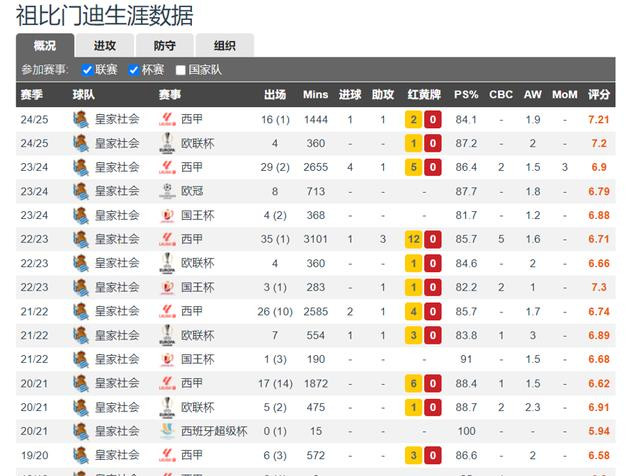
Task: Sort by the Mins column header
Action: [316, 94]
